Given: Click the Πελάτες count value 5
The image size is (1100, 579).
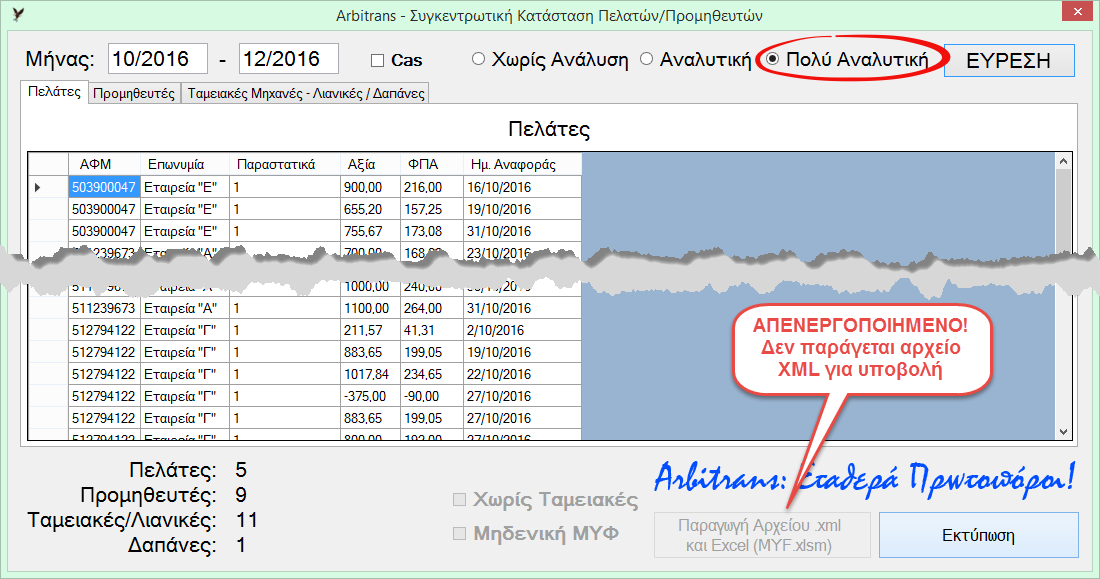Looking at the screenshot, I should point(241,470).
